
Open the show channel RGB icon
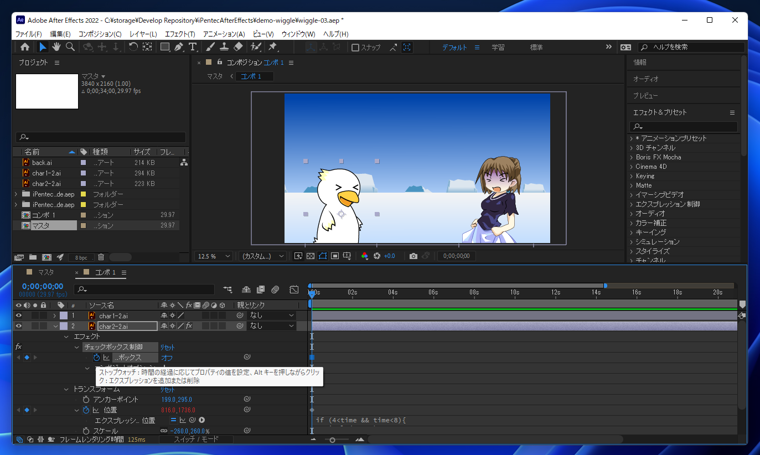[364, 256]
